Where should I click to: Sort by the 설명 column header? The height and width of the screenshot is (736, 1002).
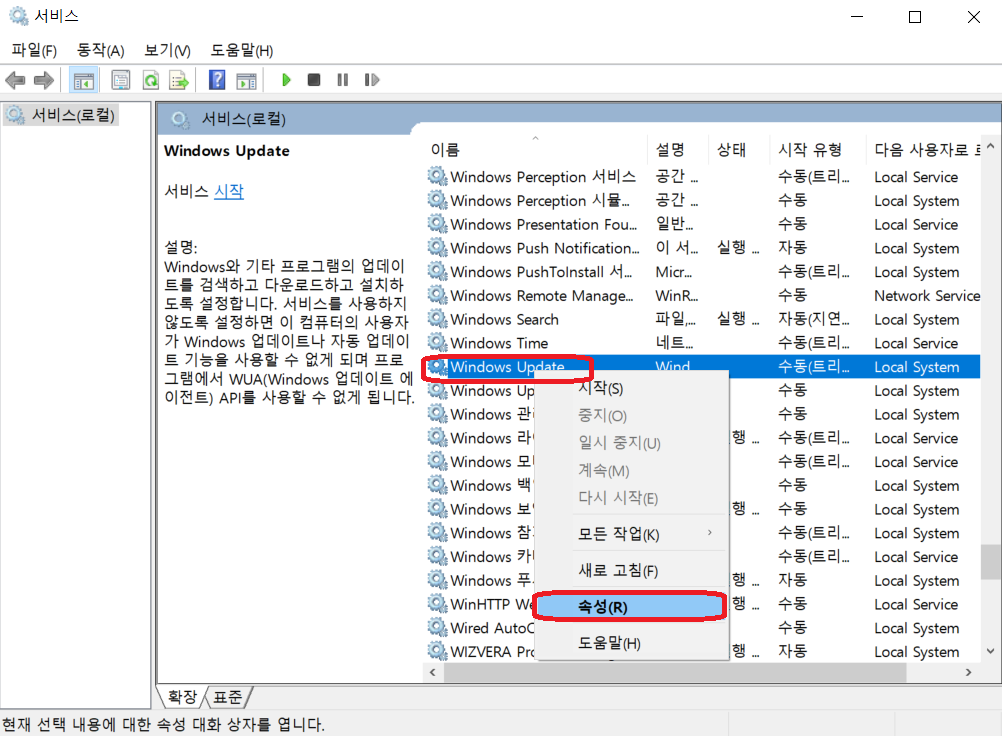point(677,150)
